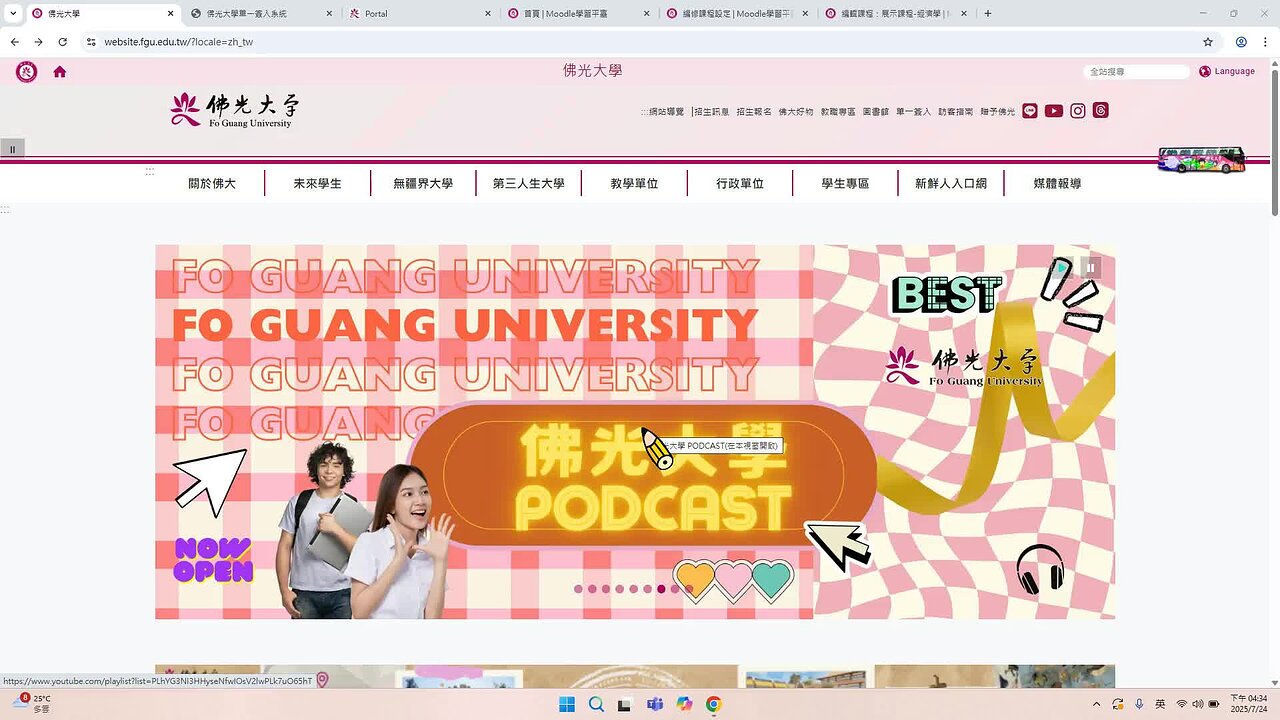Click the university emblem in the pink bar
The height and width of the screenshot is (720, 1280).
tap(27, 71)
